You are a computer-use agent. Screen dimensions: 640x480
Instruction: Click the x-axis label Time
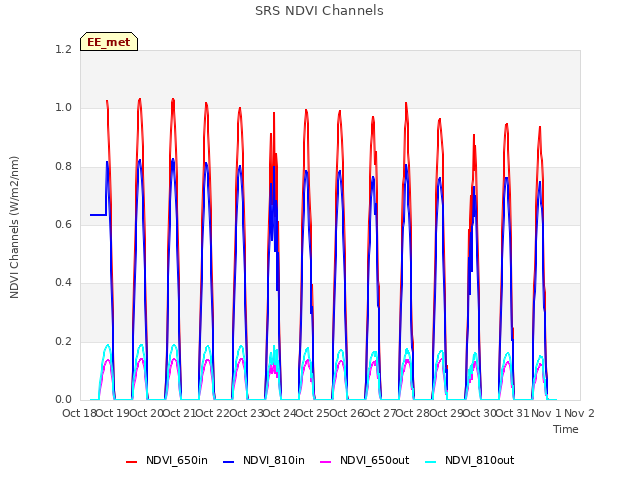tap(566, 429)
